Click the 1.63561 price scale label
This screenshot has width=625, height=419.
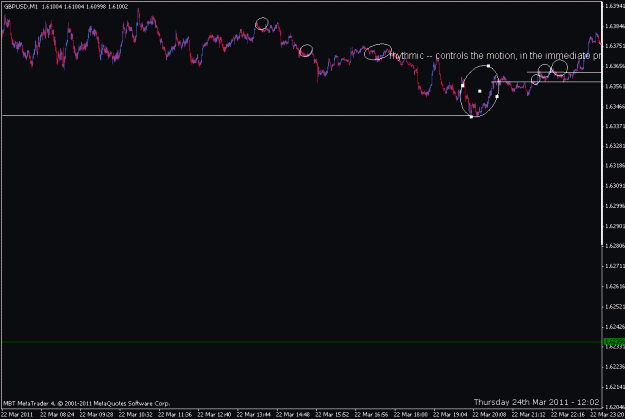[615, 86]
